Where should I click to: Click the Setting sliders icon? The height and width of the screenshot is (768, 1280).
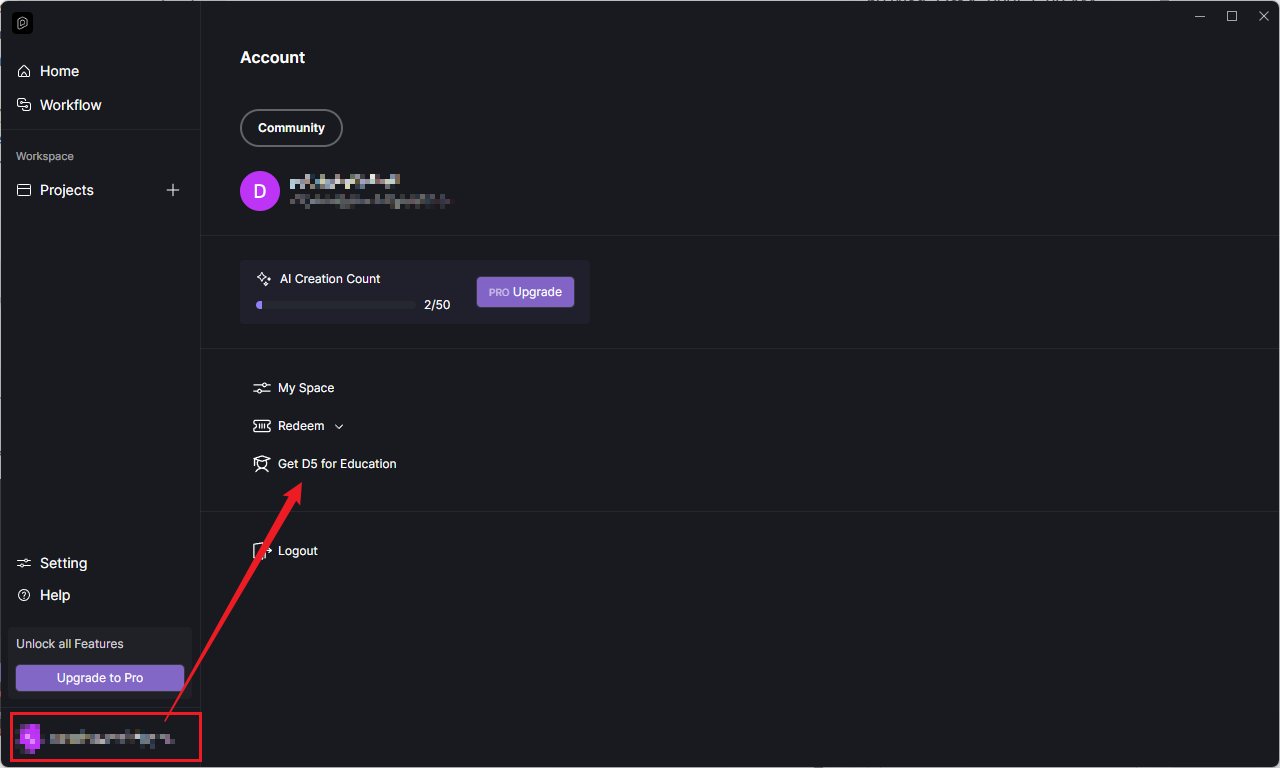[x=24, y=563]
